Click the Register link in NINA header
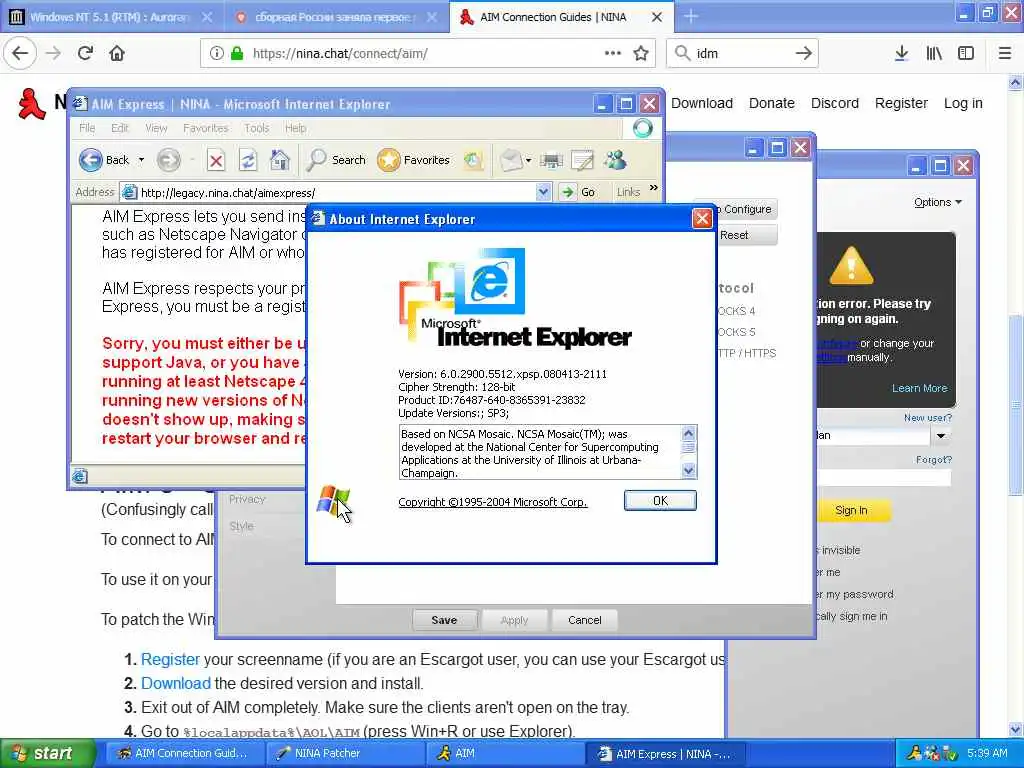Image resolution: width=1024 pixels, height=768 pixels. pos(901,103)
